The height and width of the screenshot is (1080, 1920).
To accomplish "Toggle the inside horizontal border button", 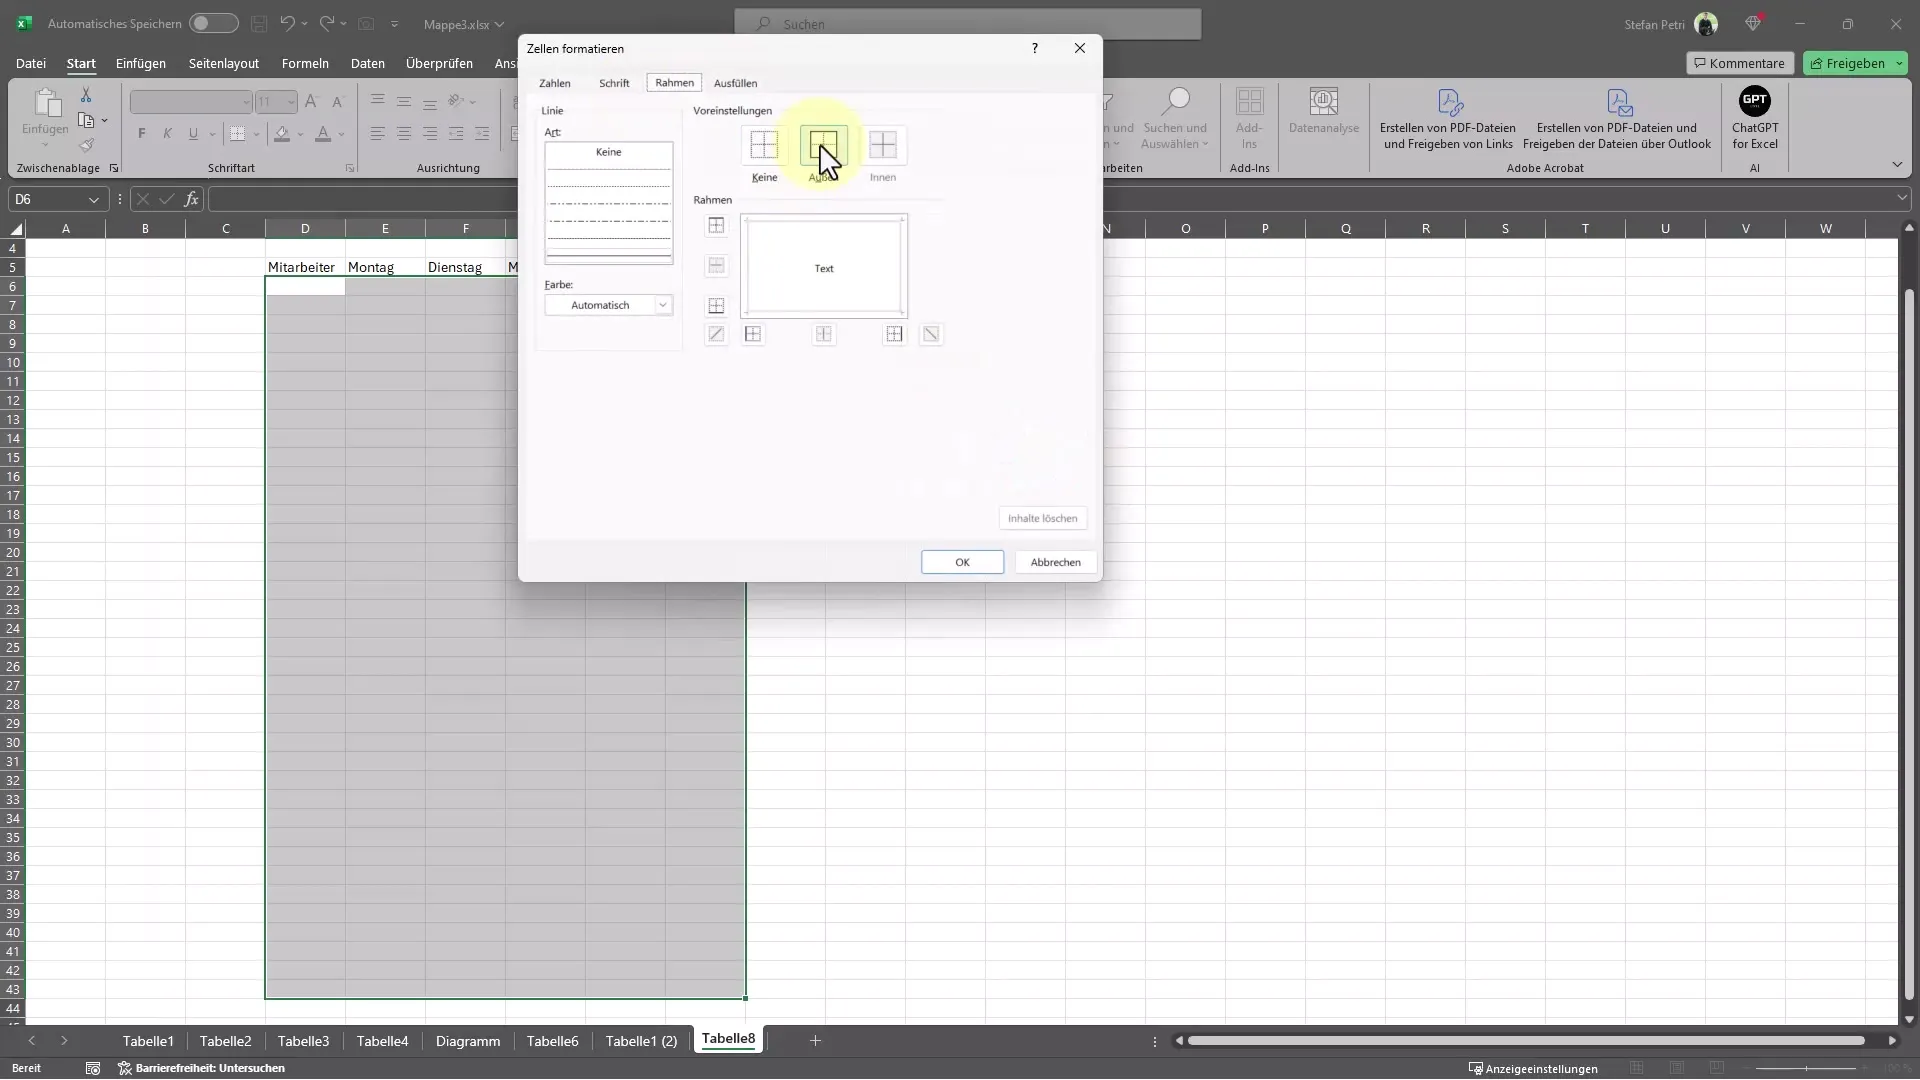I will pos(716,266).
